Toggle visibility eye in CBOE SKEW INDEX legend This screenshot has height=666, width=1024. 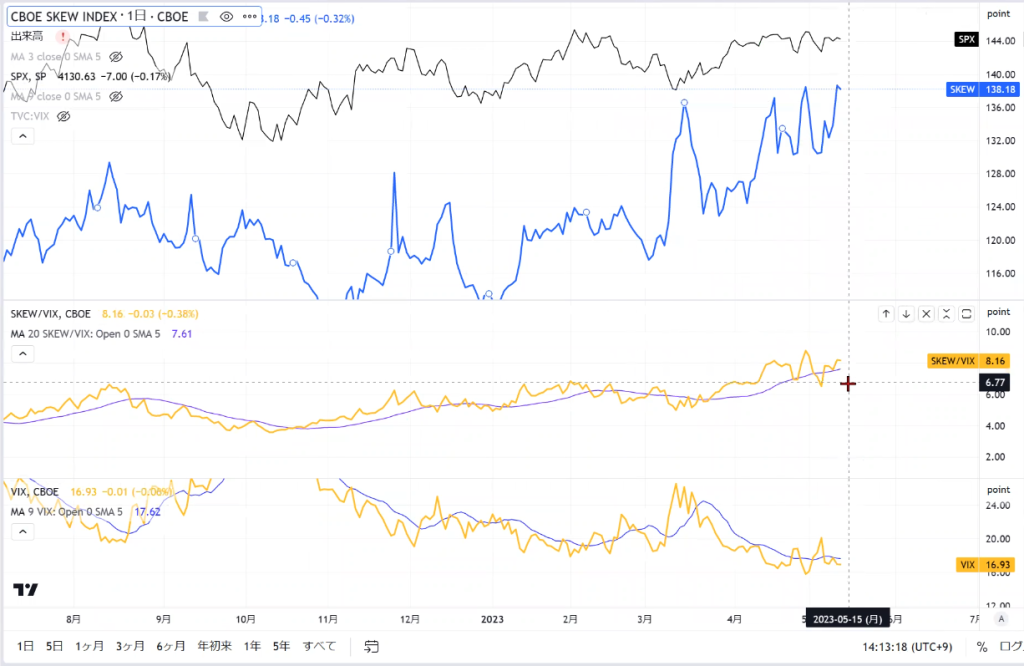point(226,17)
